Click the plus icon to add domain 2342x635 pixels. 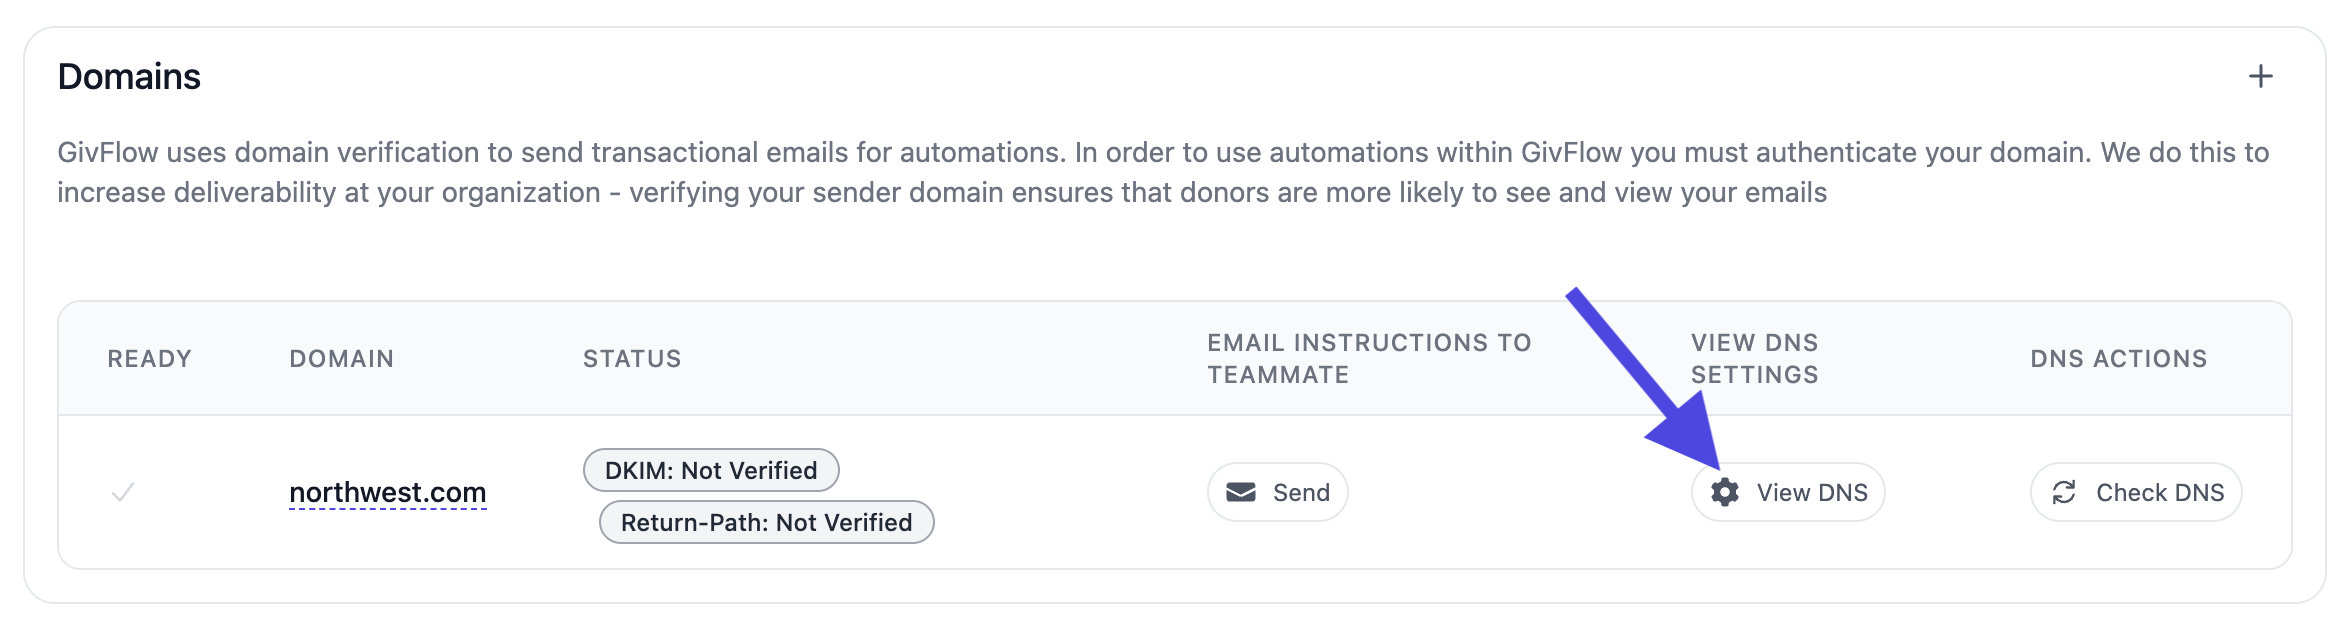tap(2260, 77)
